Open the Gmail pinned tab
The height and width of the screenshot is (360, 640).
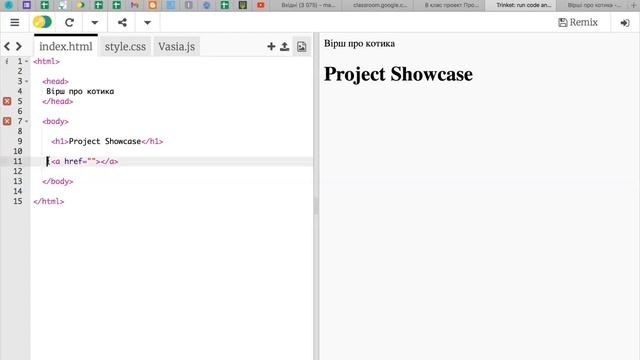point(134,5)
